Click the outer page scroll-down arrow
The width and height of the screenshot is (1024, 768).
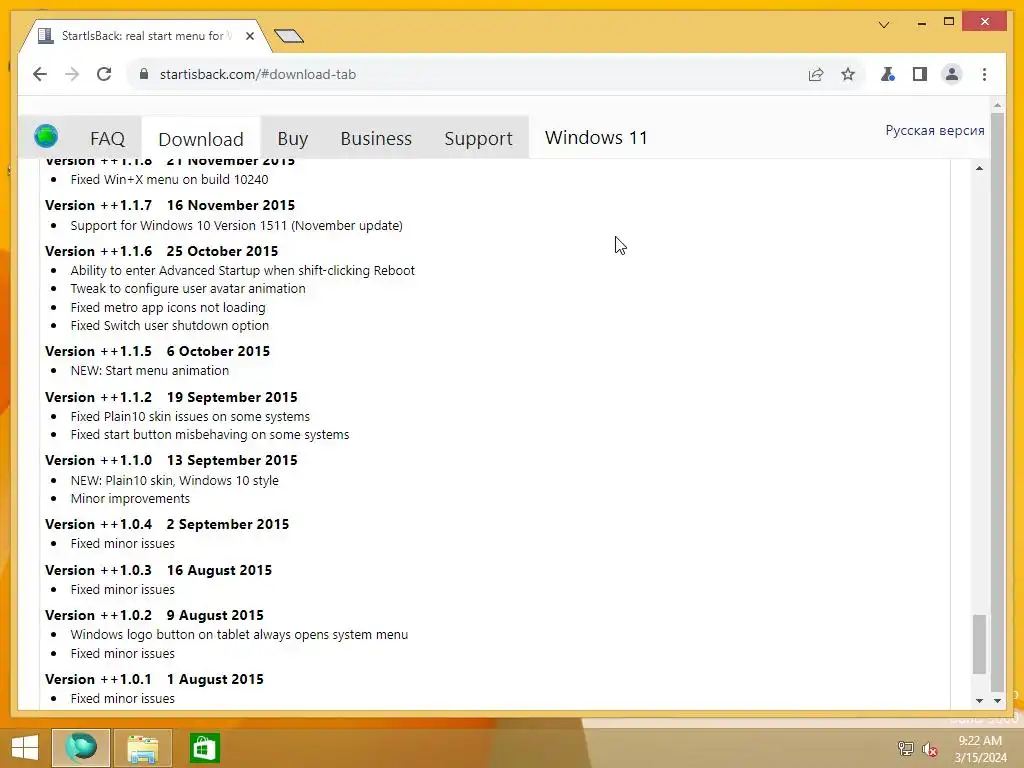(997, 700)
